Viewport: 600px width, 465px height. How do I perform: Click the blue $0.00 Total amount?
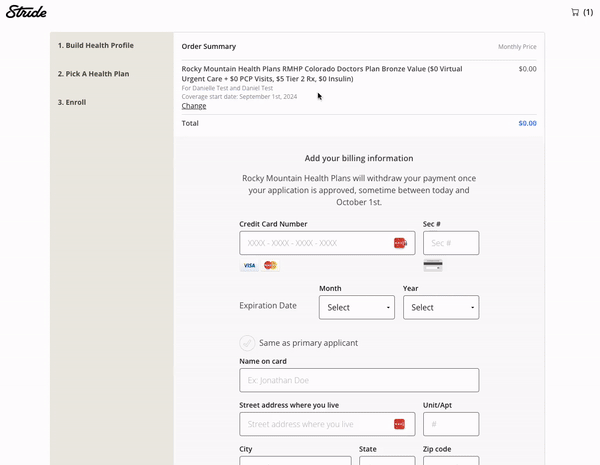pyautogui.click(x=527, y=123)
